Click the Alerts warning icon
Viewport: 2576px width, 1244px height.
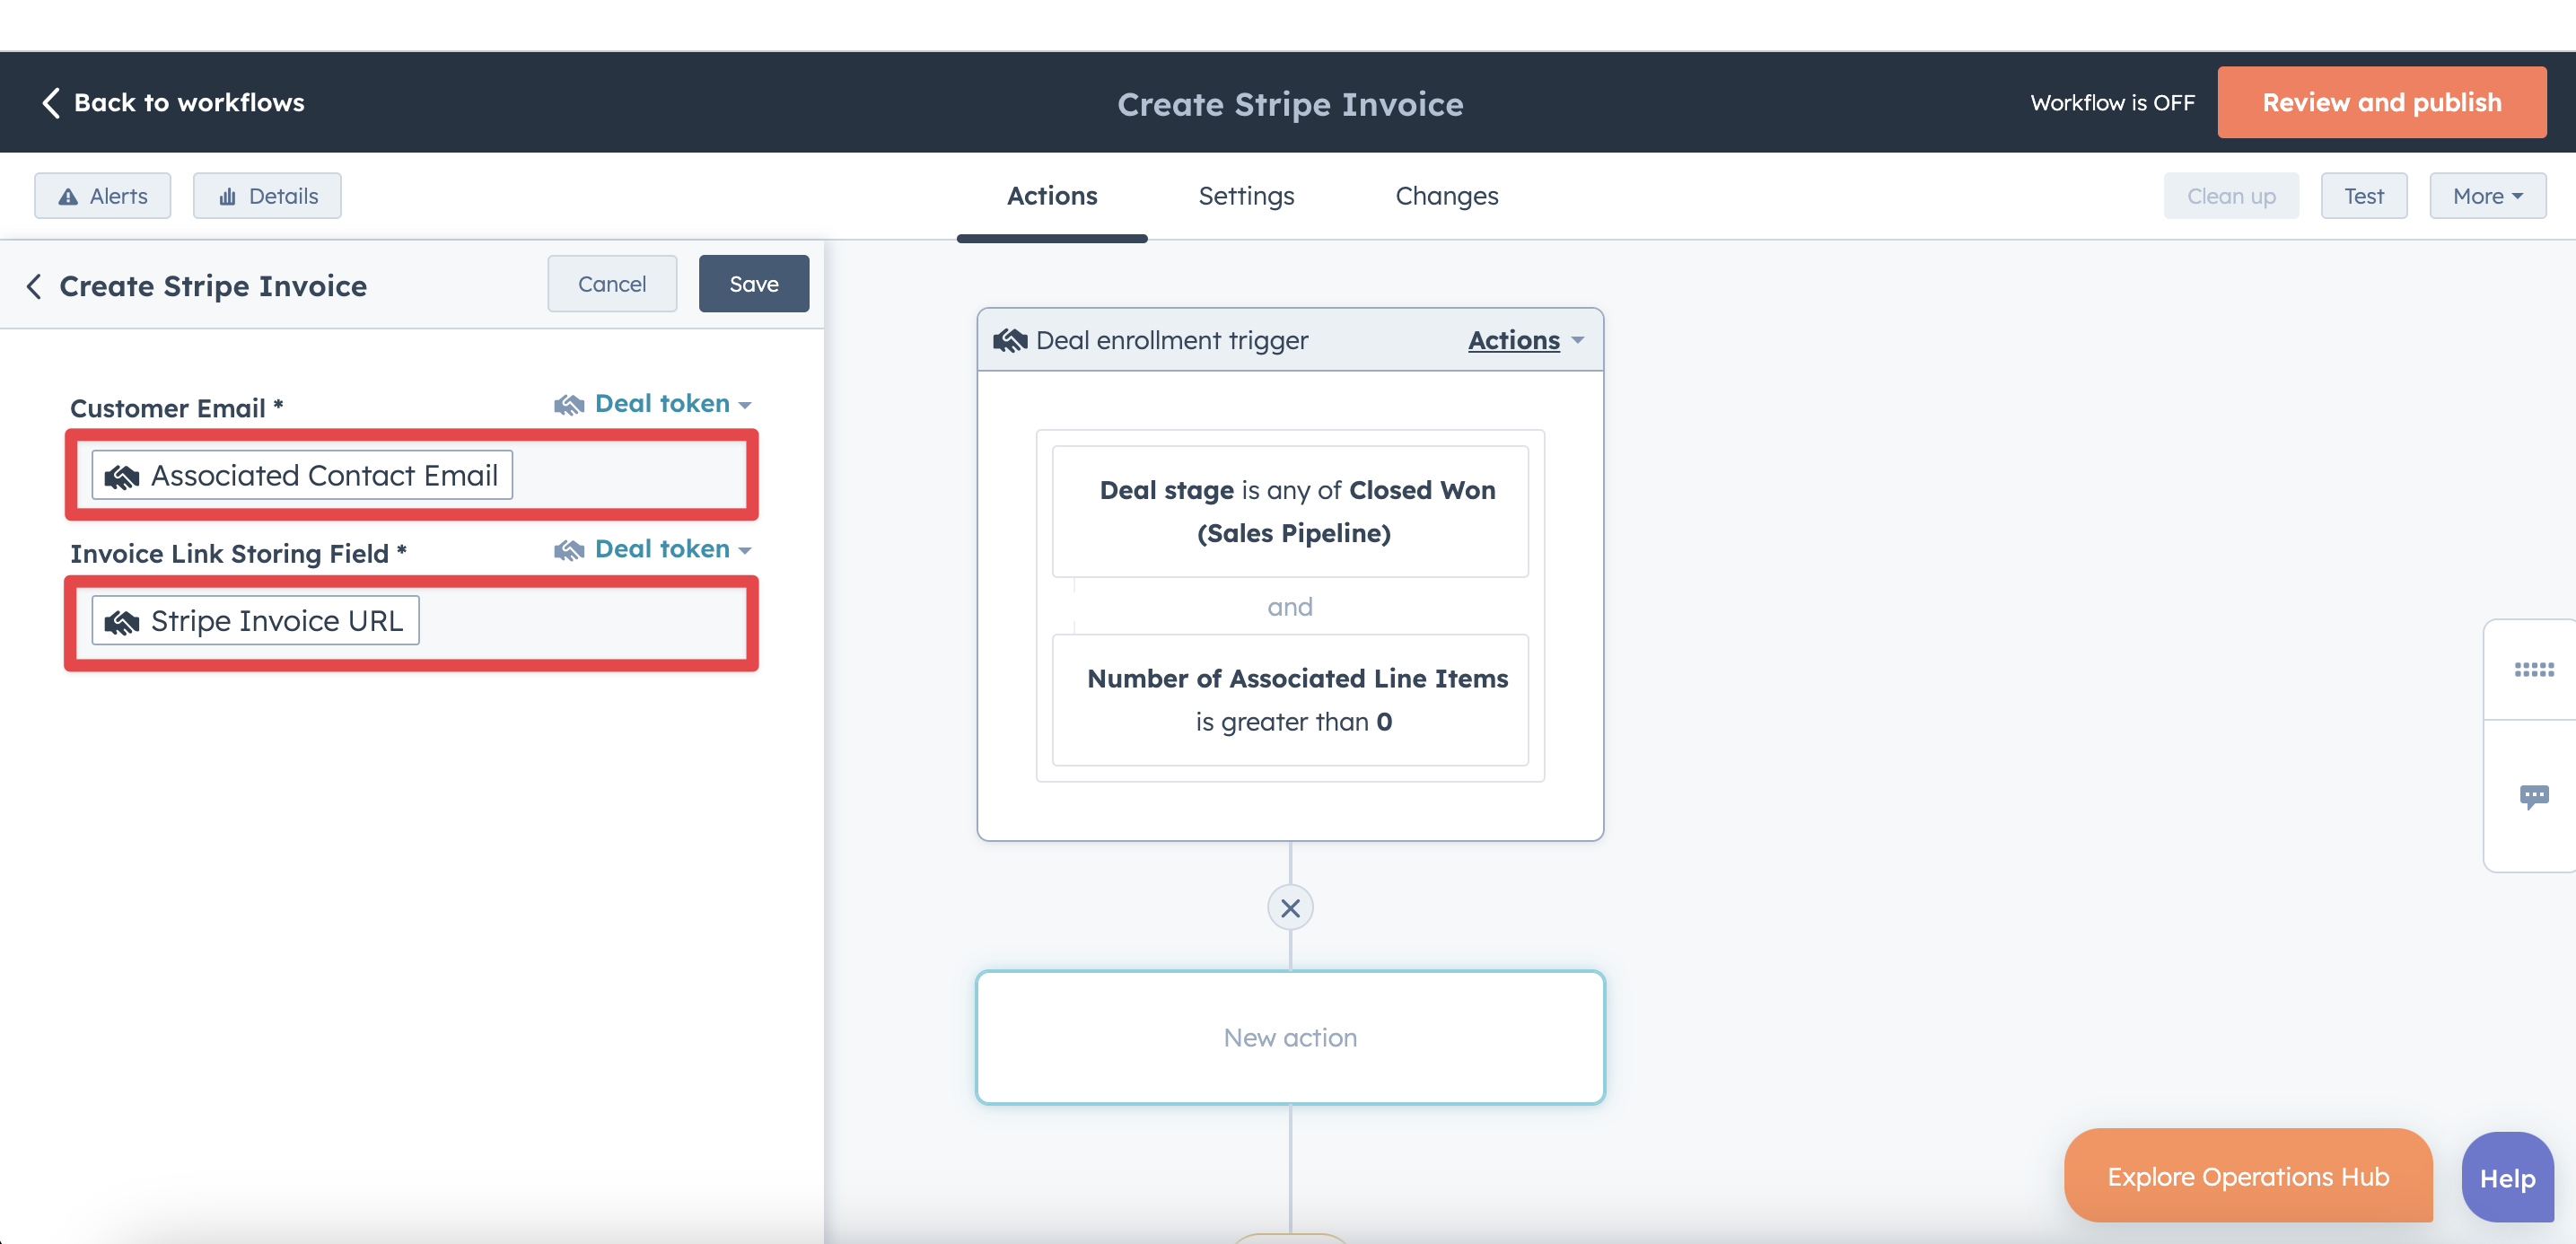pyautogui.click(x=66, y=196)
